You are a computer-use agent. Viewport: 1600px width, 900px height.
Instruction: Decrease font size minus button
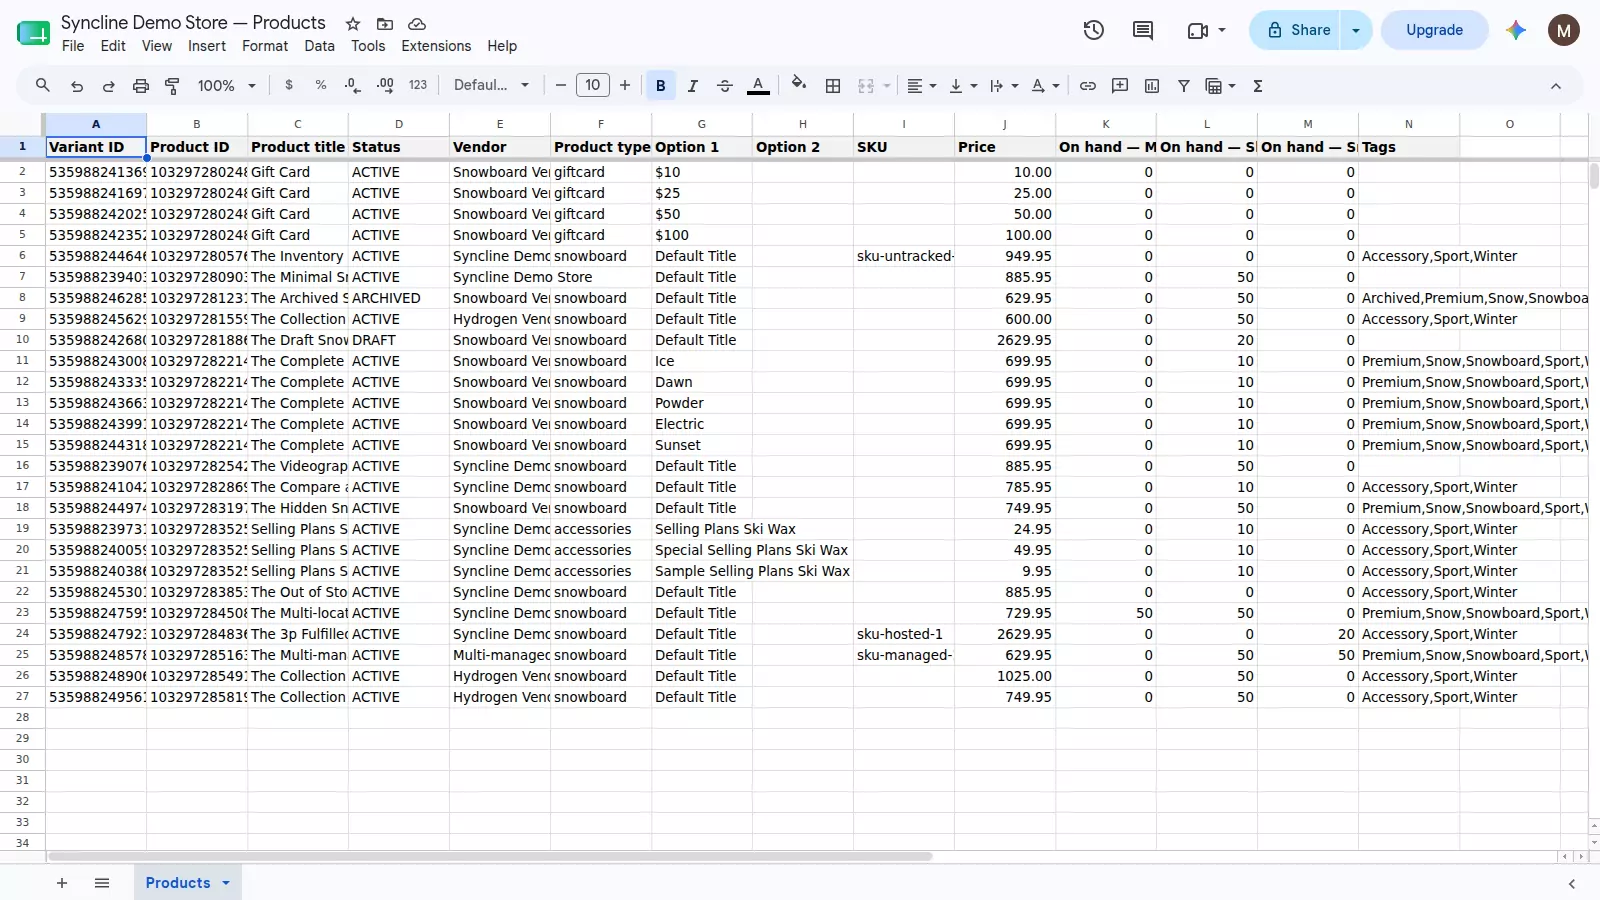point(561,86)
